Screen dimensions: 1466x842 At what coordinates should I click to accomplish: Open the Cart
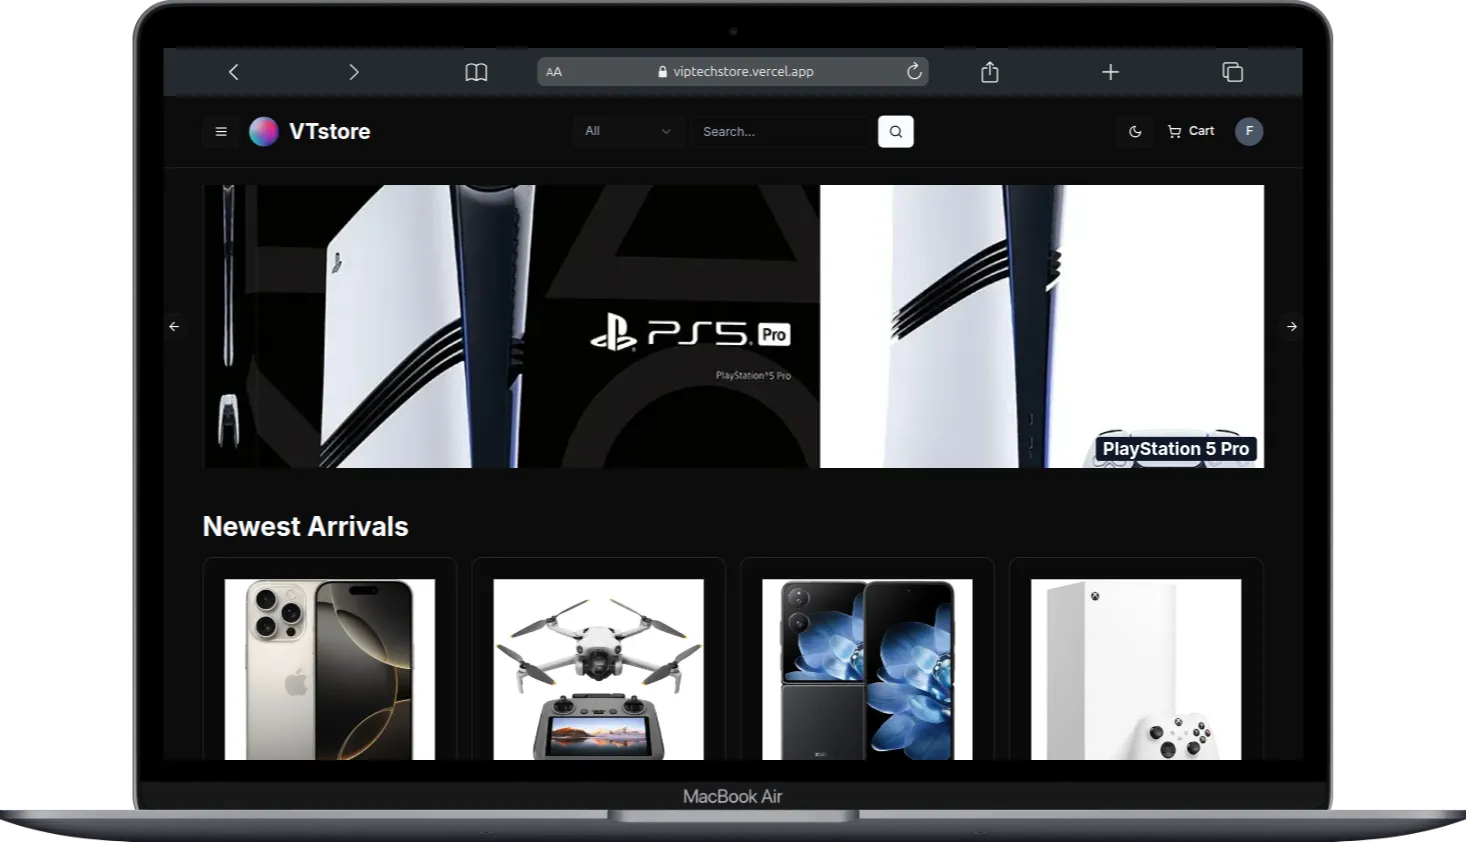tap(1190, 132)
